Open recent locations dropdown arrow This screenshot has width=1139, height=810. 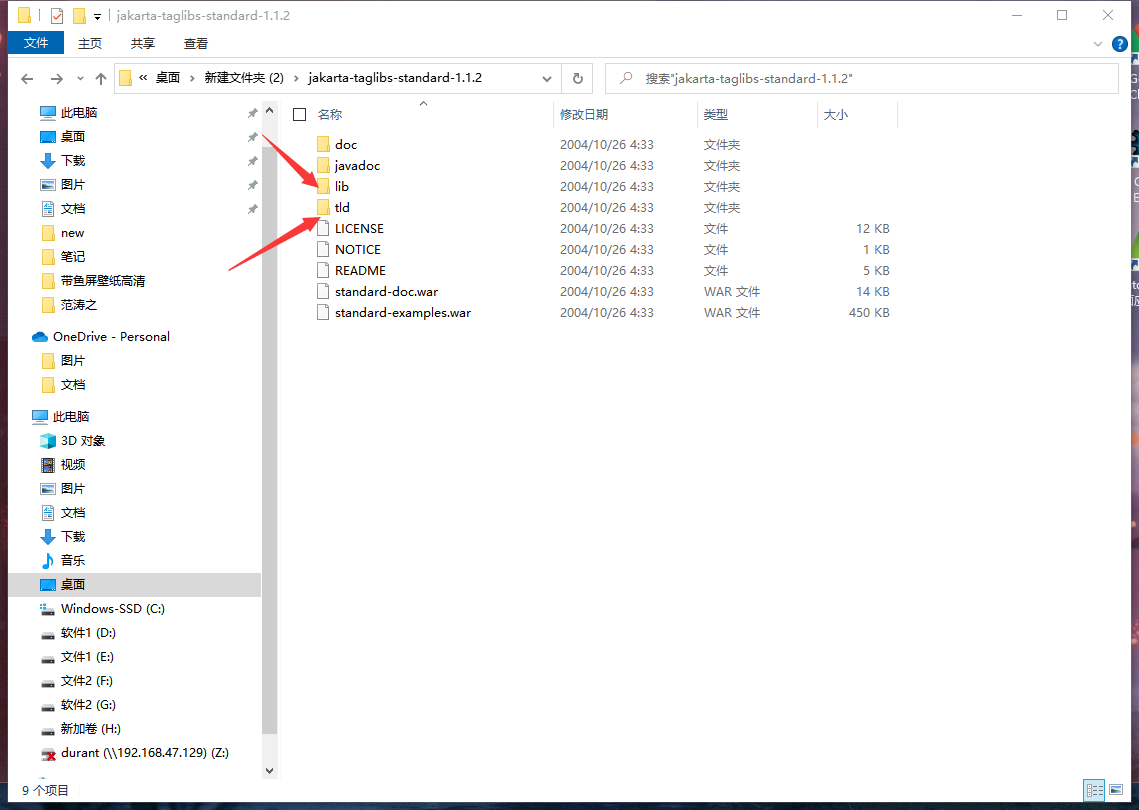tap(80, 78)
